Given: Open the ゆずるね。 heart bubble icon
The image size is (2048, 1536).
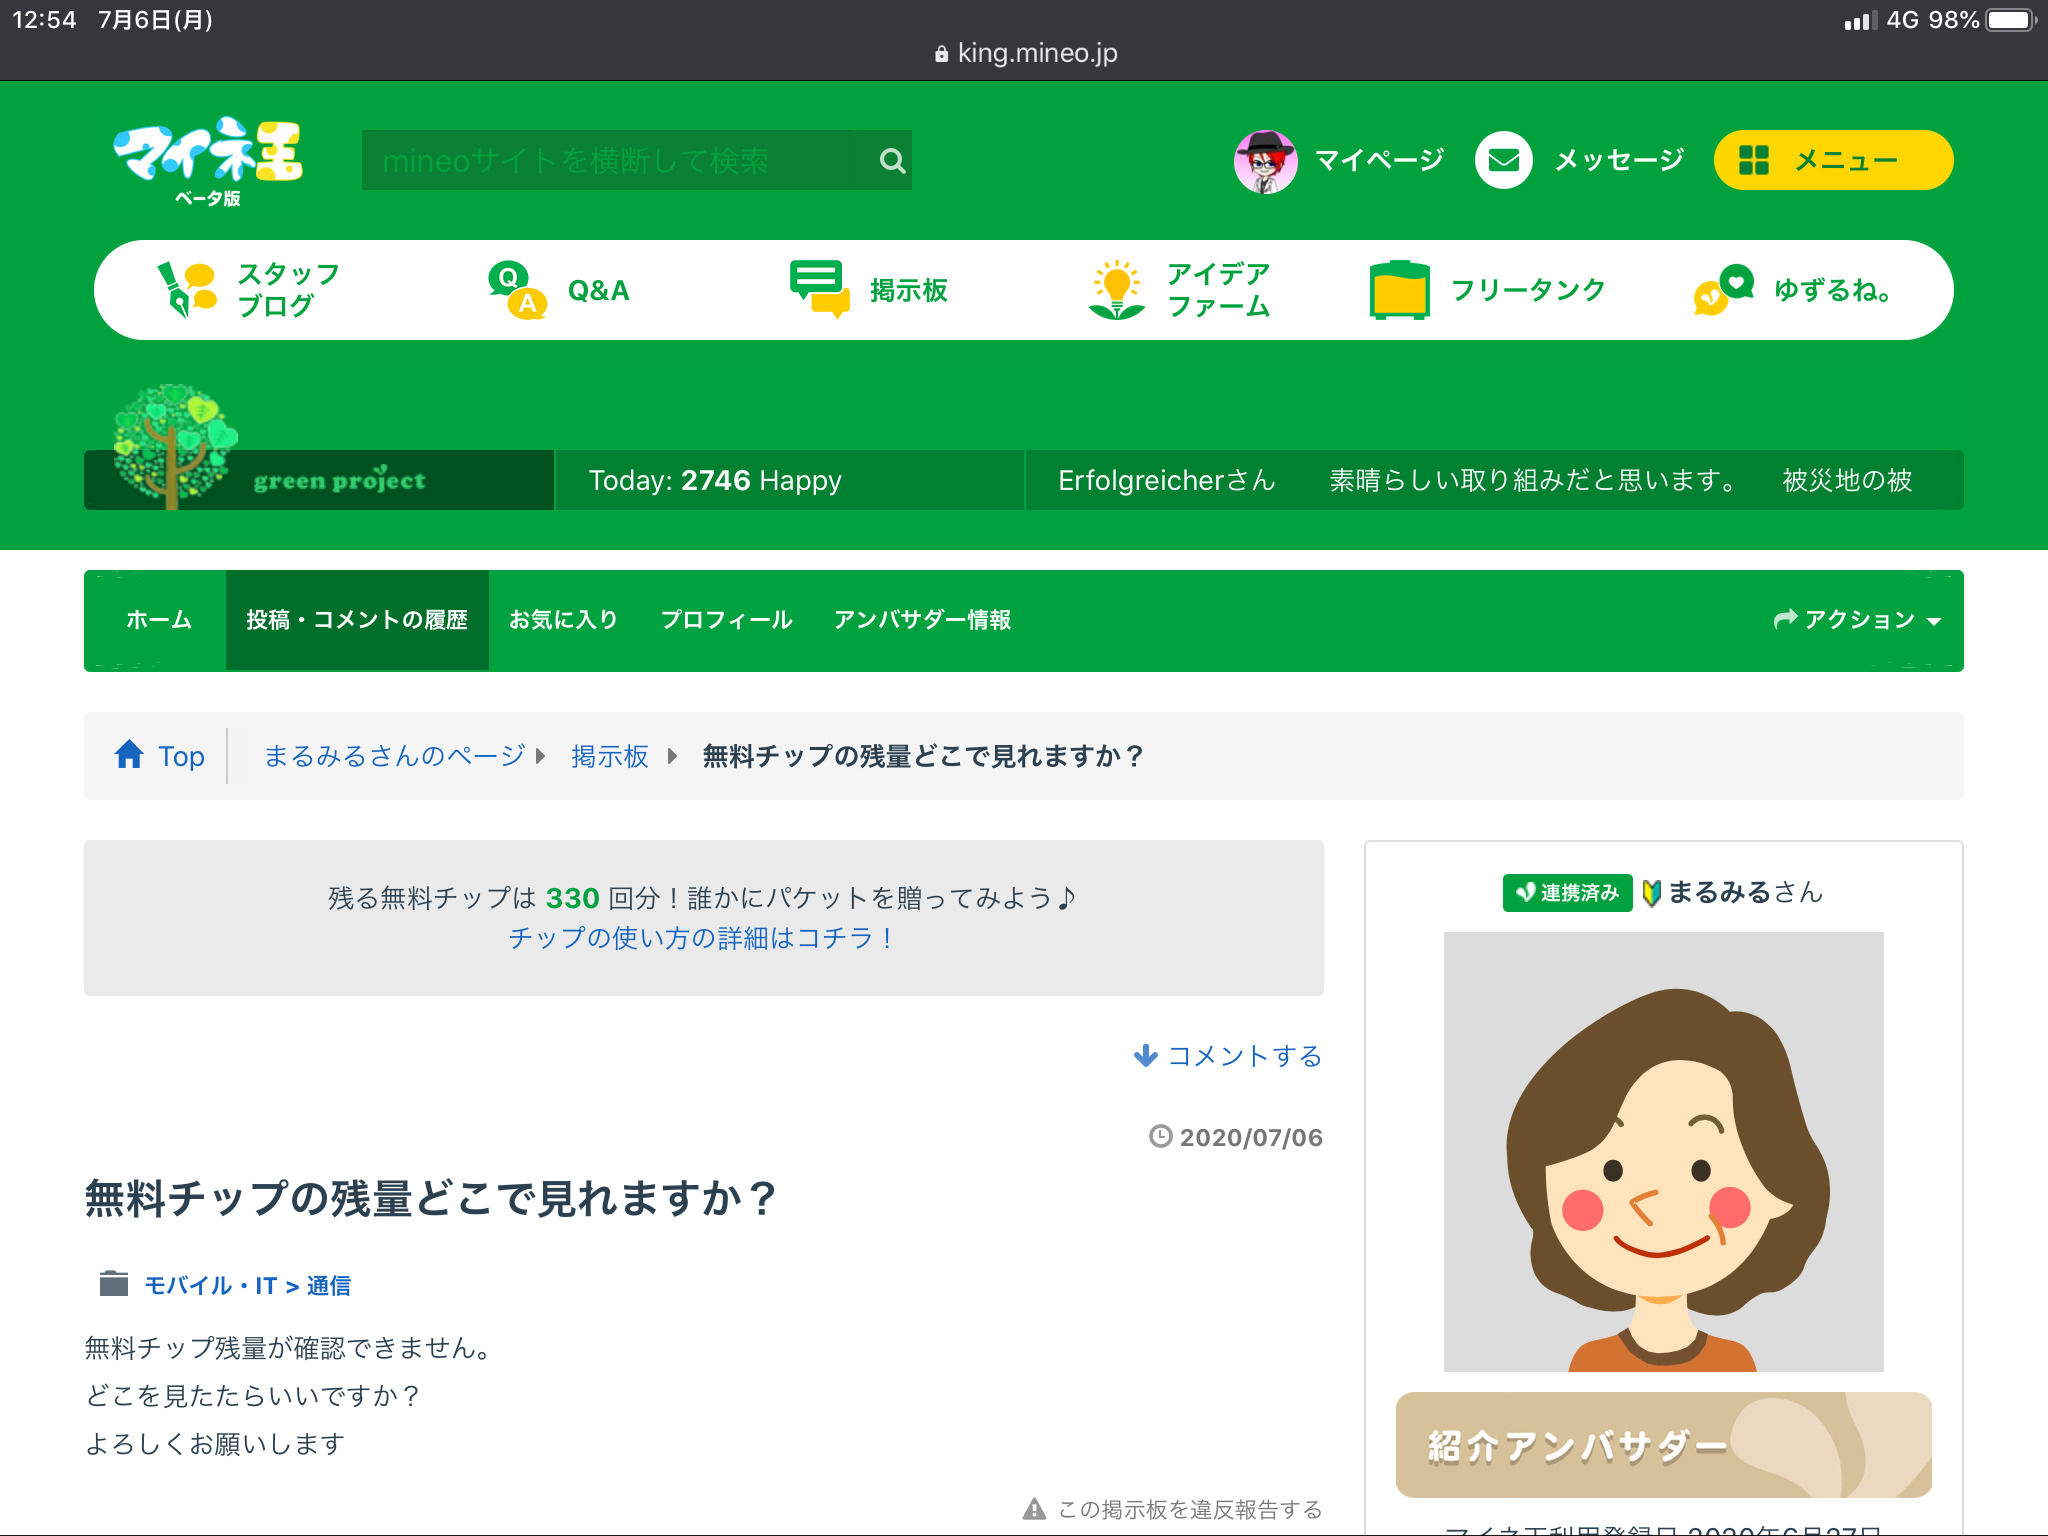Looking at the screenshot, I should [x=1723, y=290].
